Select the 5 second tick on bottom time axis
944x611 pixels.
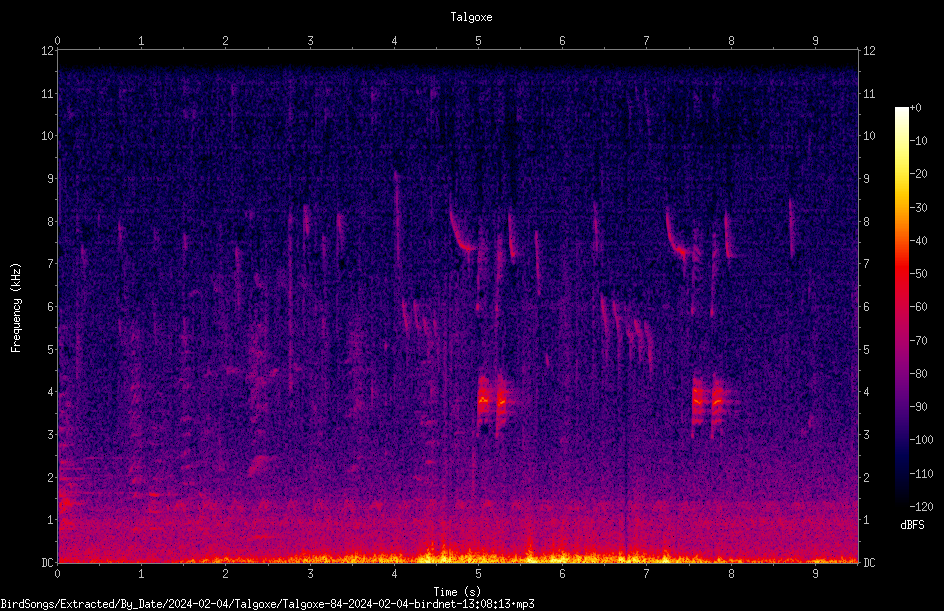click(479, 573)
